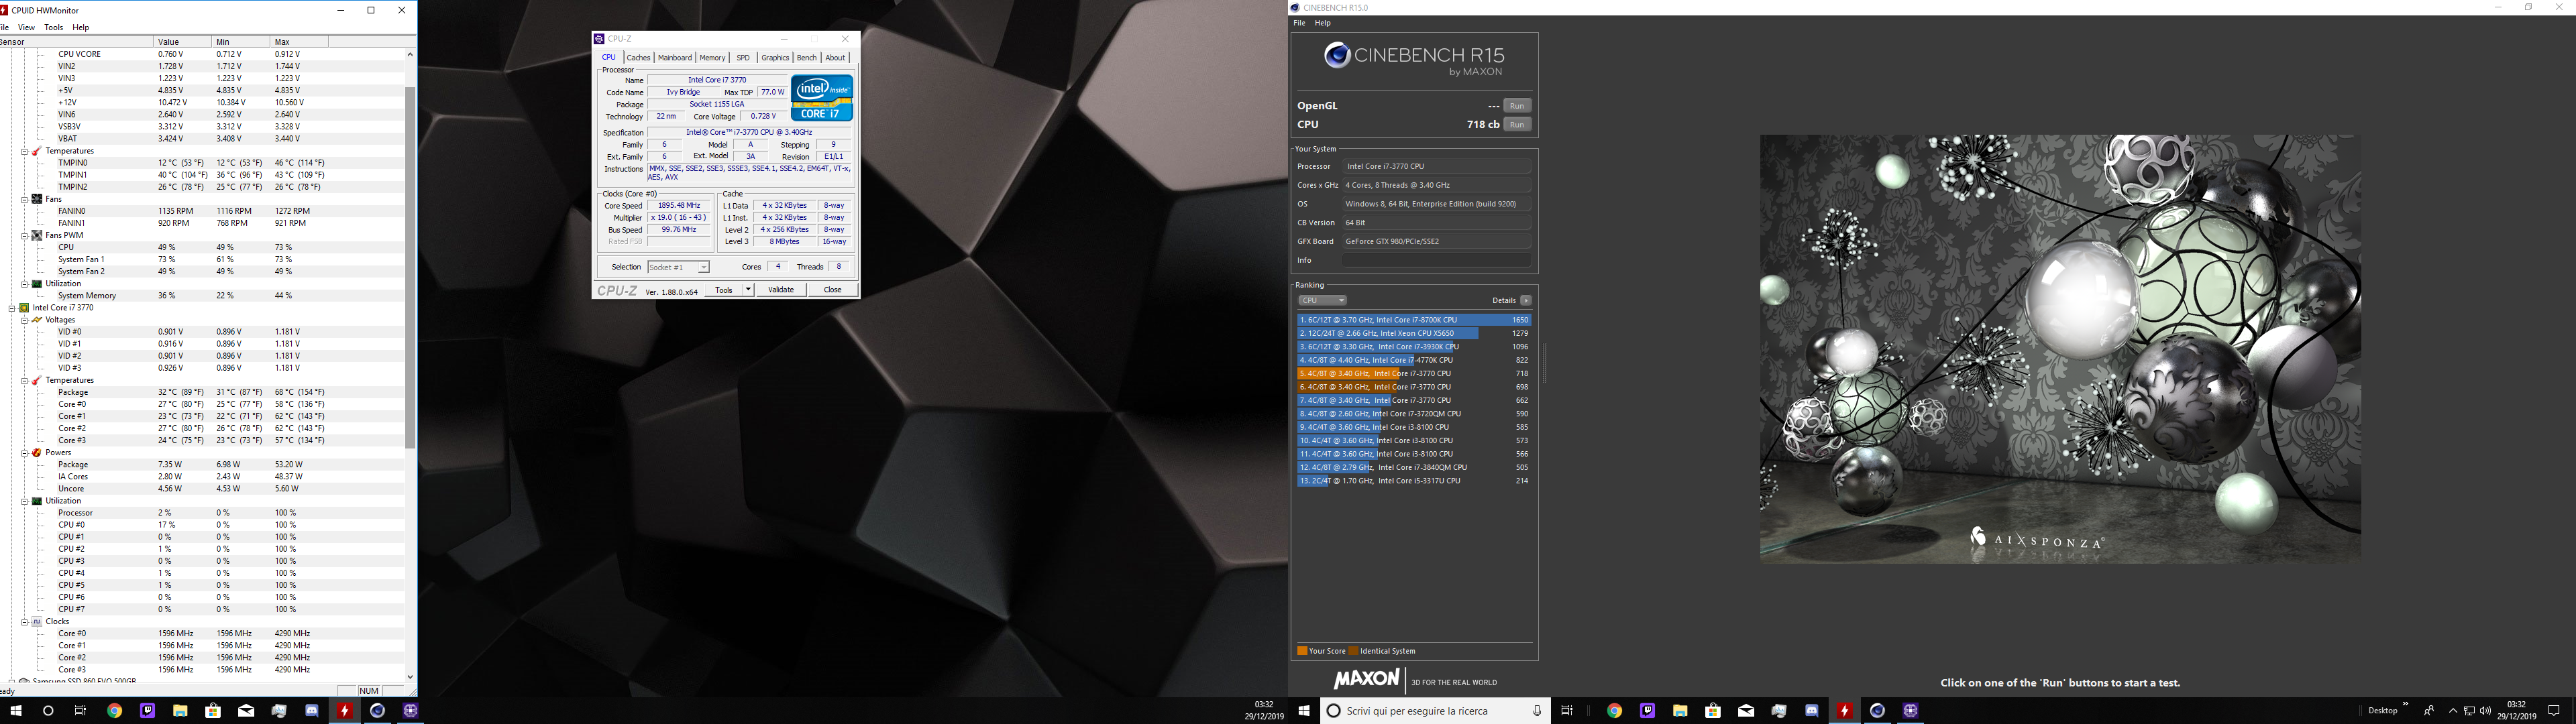
Task: Open the Ranking CPU dropdown in Cinebench
Action: (1322, 300)
